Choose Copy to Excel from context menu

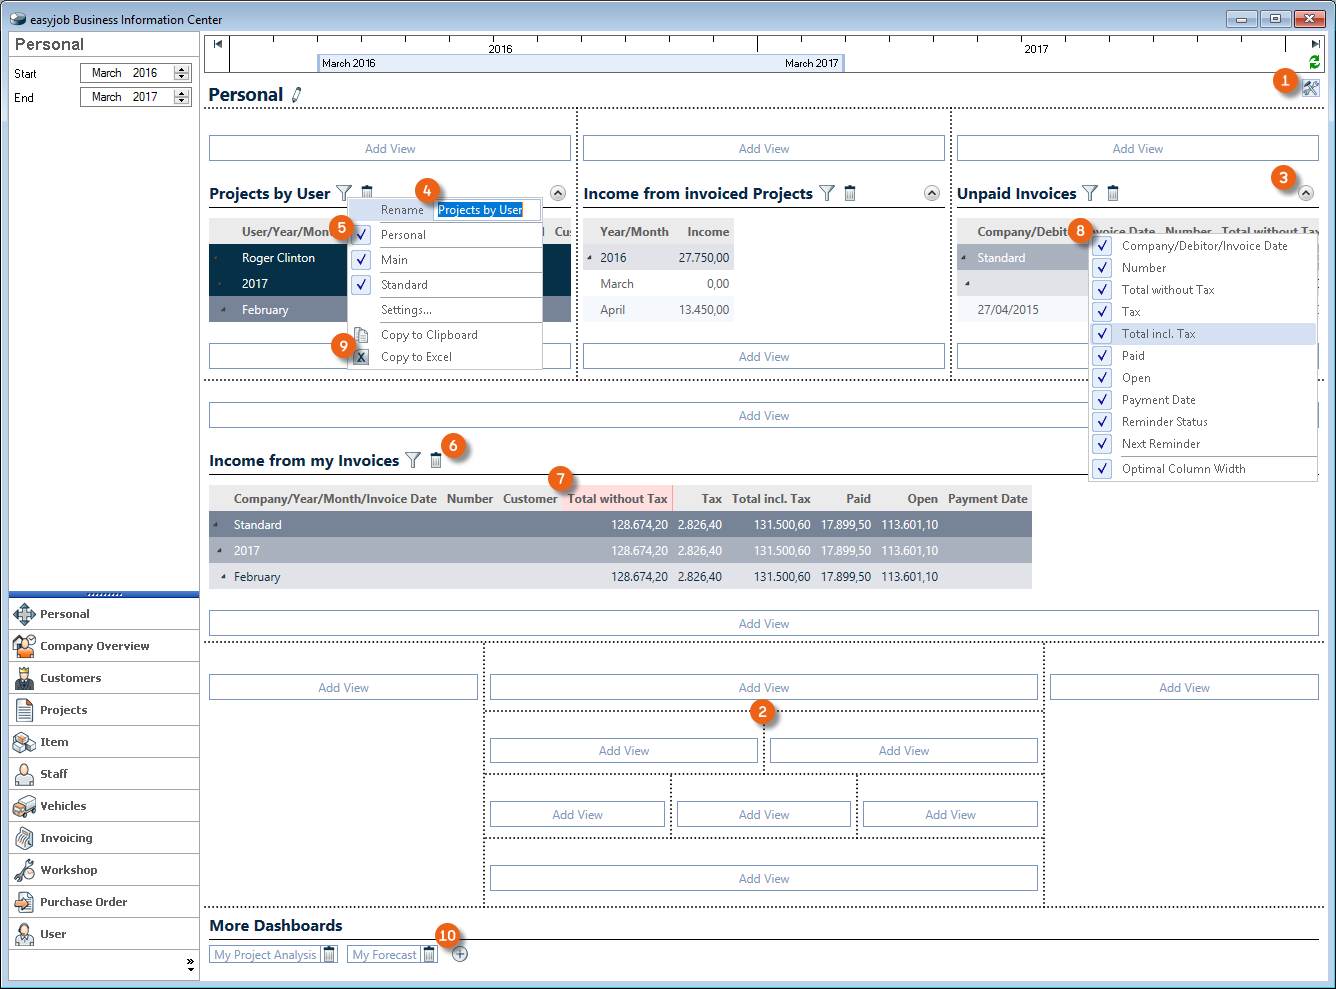tap(416, 357)
